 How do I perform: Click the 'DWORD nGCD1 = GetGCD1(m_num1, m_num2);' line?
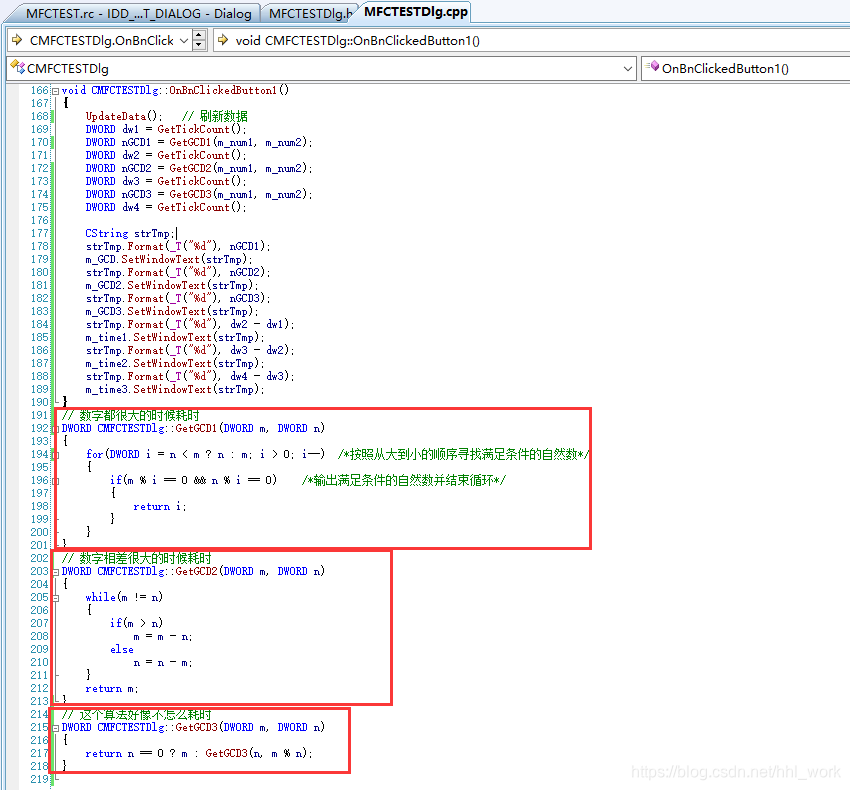click(199, 142)
